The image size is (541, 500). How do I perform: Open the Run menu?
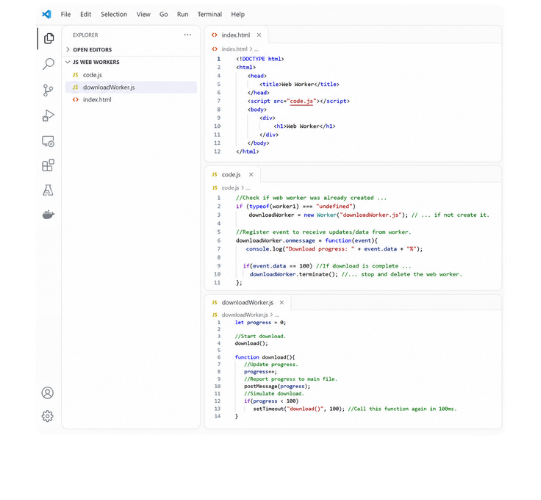(x=183, y=14)
